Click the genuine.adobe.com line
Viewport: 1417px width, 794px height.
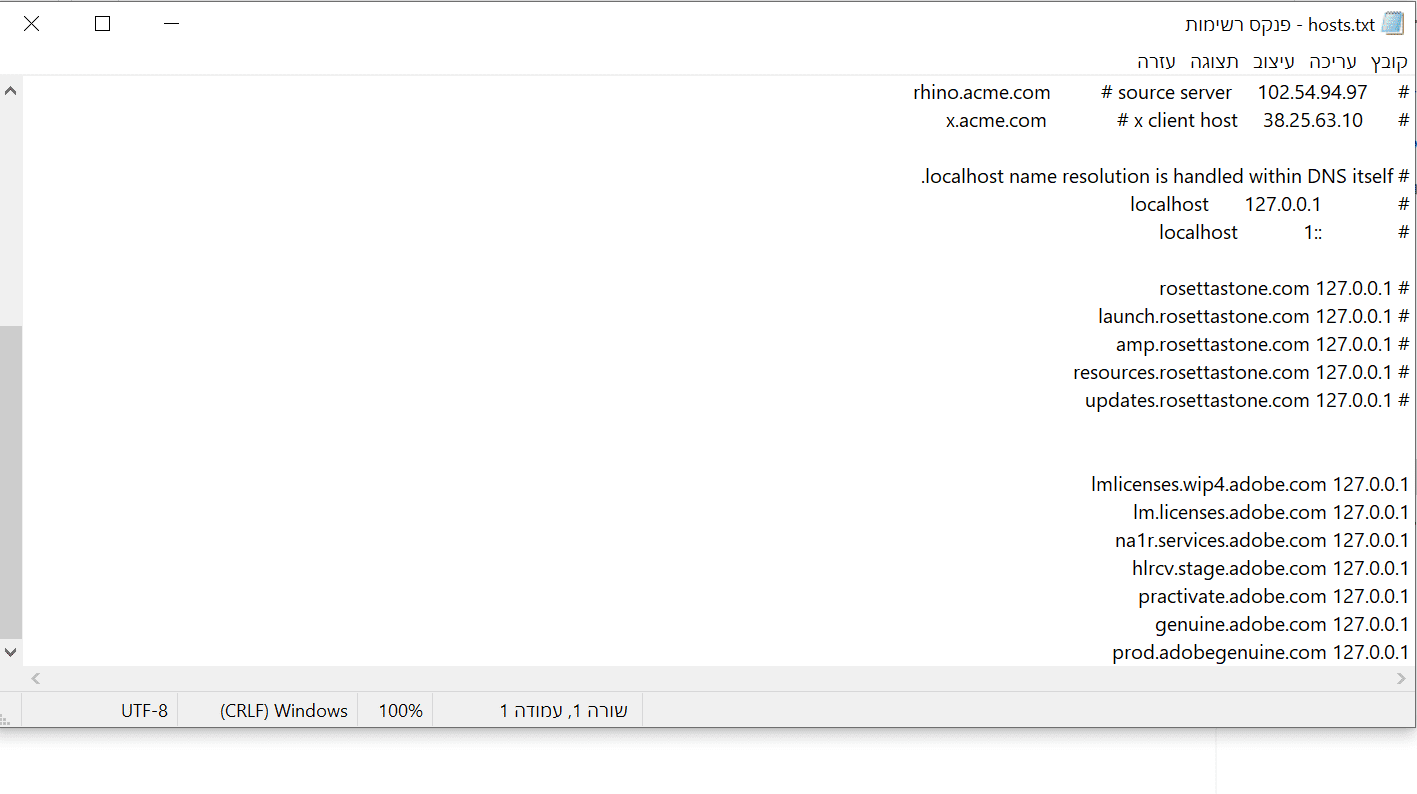(1282, 625)
